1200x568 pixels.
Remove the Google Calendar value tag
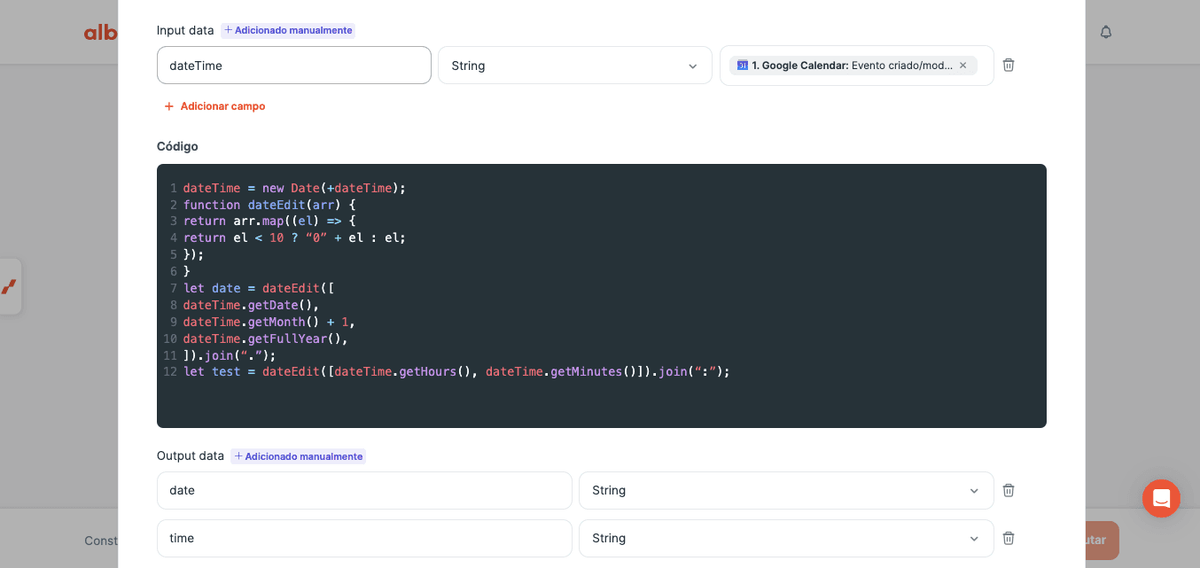963,66
